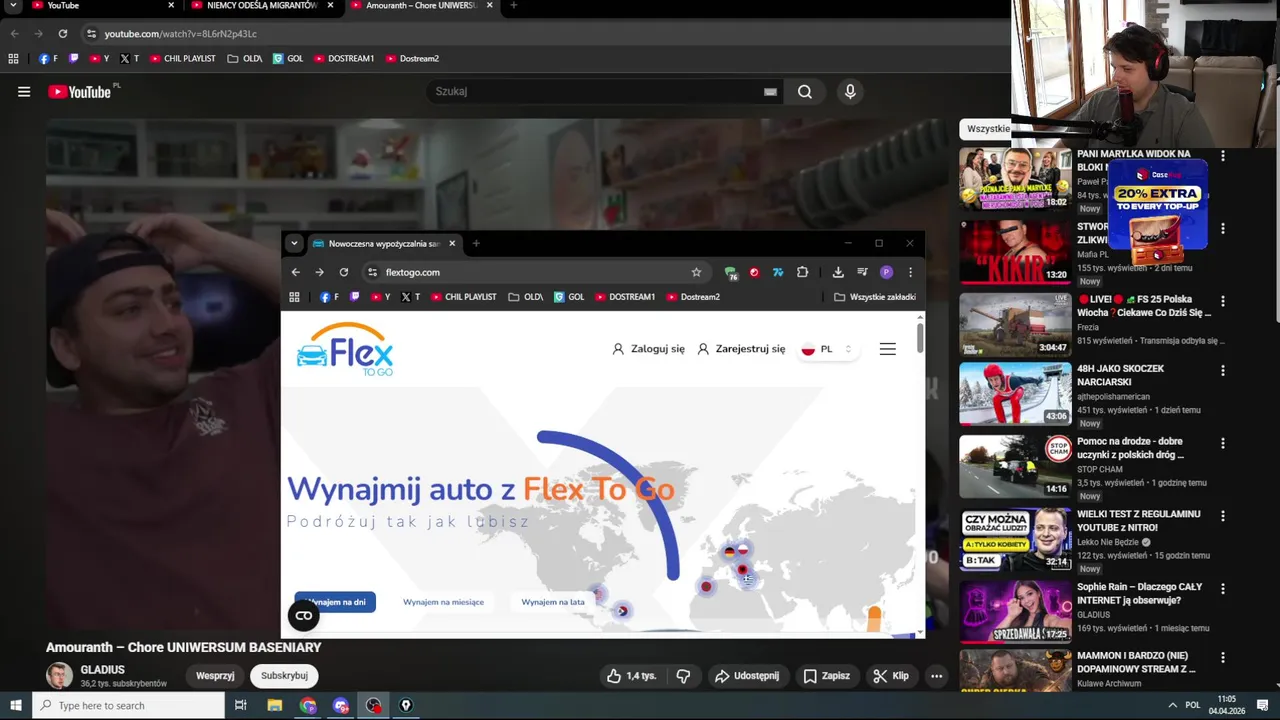This screenshot has width=1280, height=720.
Task: Select 'Wynajem na lata' tab
Action: 553,602
